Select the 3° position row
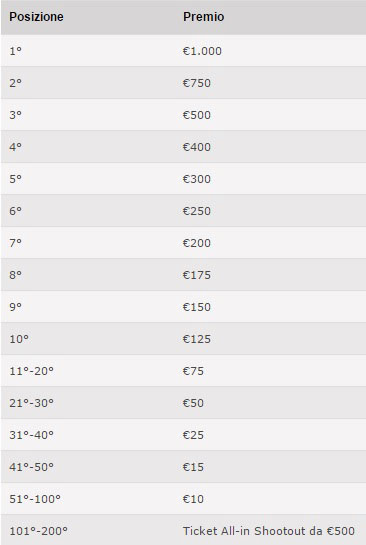366x545 pixels. pyautogui.click(x=183, y=115)
